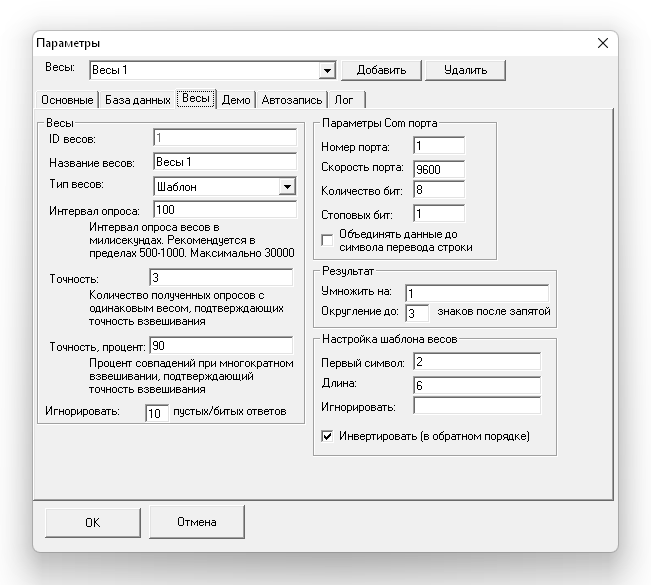Image resolution: width=651 pixels, height=585 pixels.
Task: Go to the Автозапись tab
Action: point(292,100)
